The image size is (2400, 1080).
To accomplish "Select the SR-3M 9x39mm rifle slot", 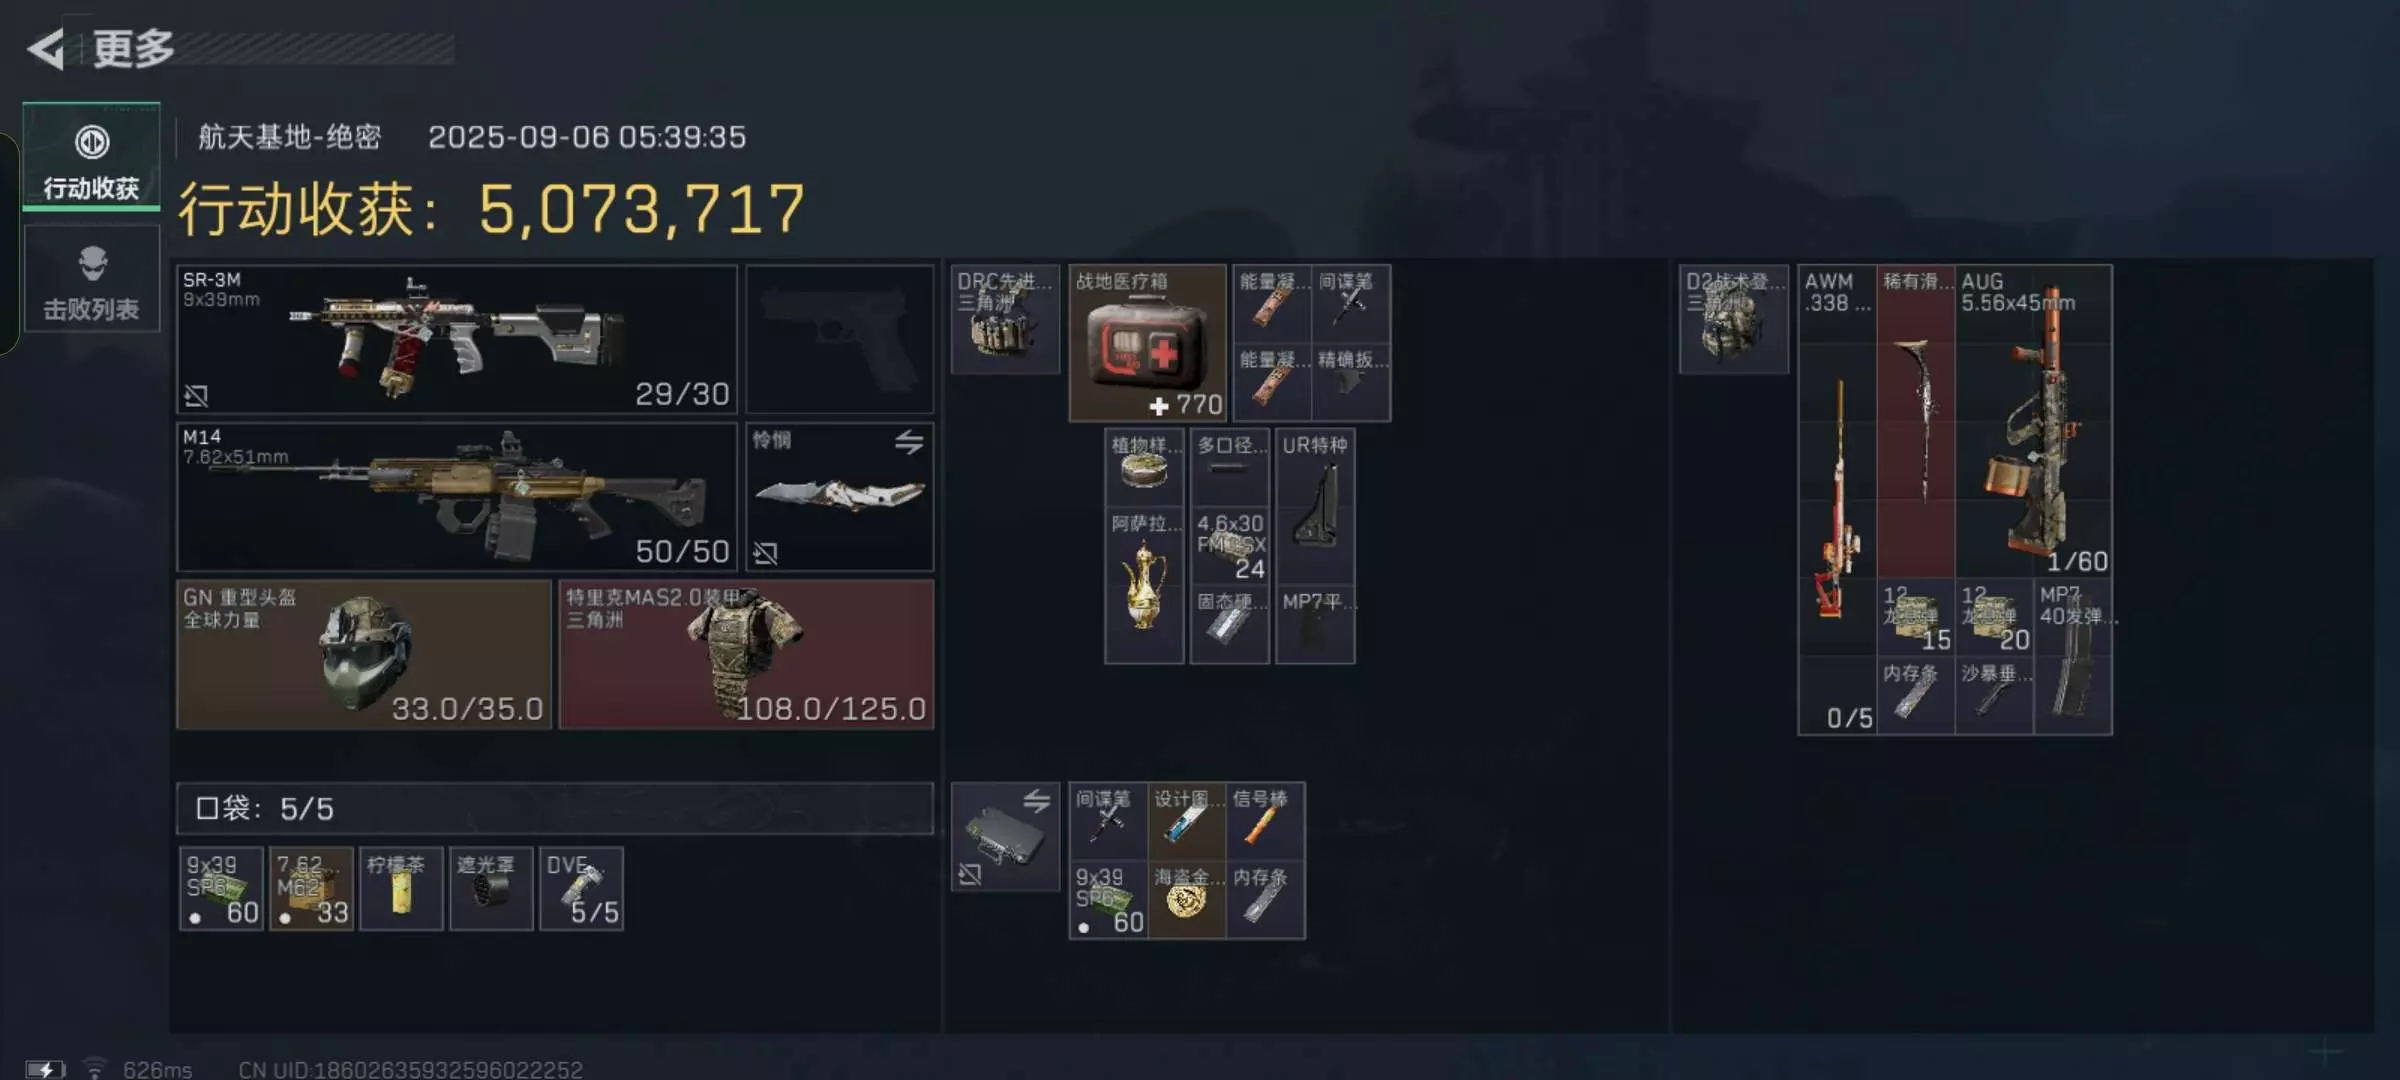I will [x=457, y=339].
